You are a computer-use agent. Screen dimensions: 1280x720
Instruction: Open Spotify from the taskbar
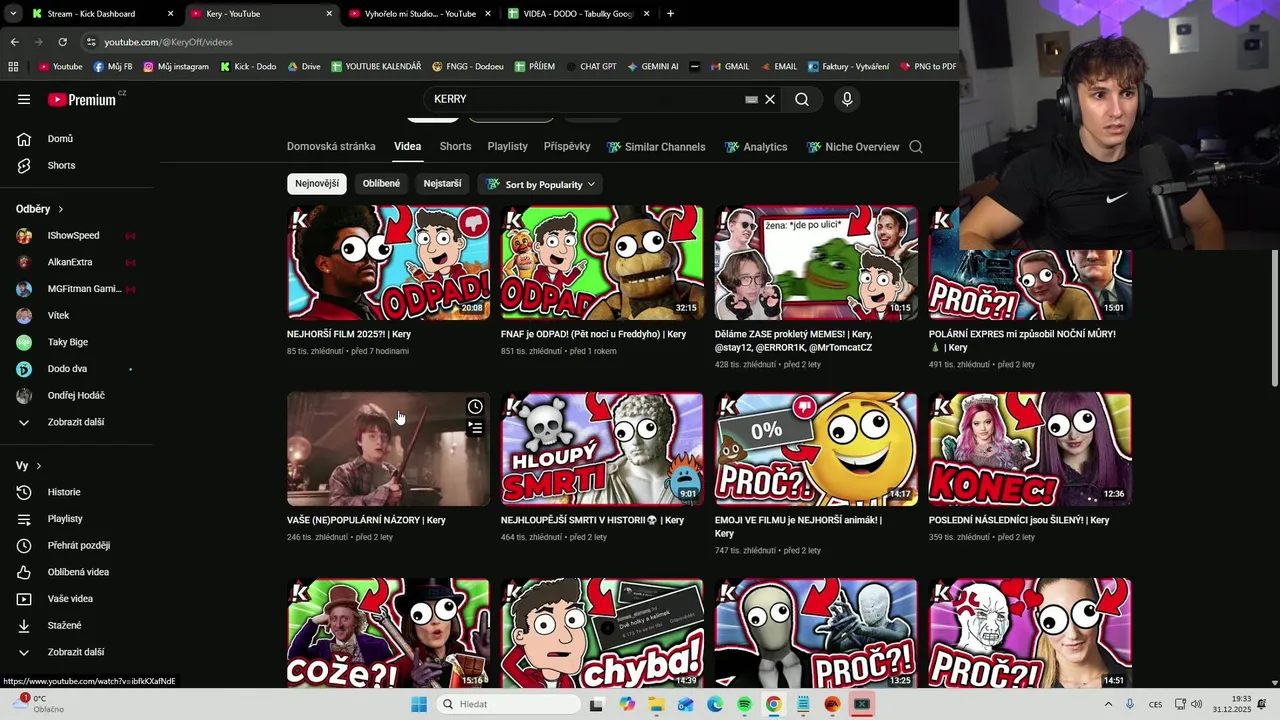[744, 704]
